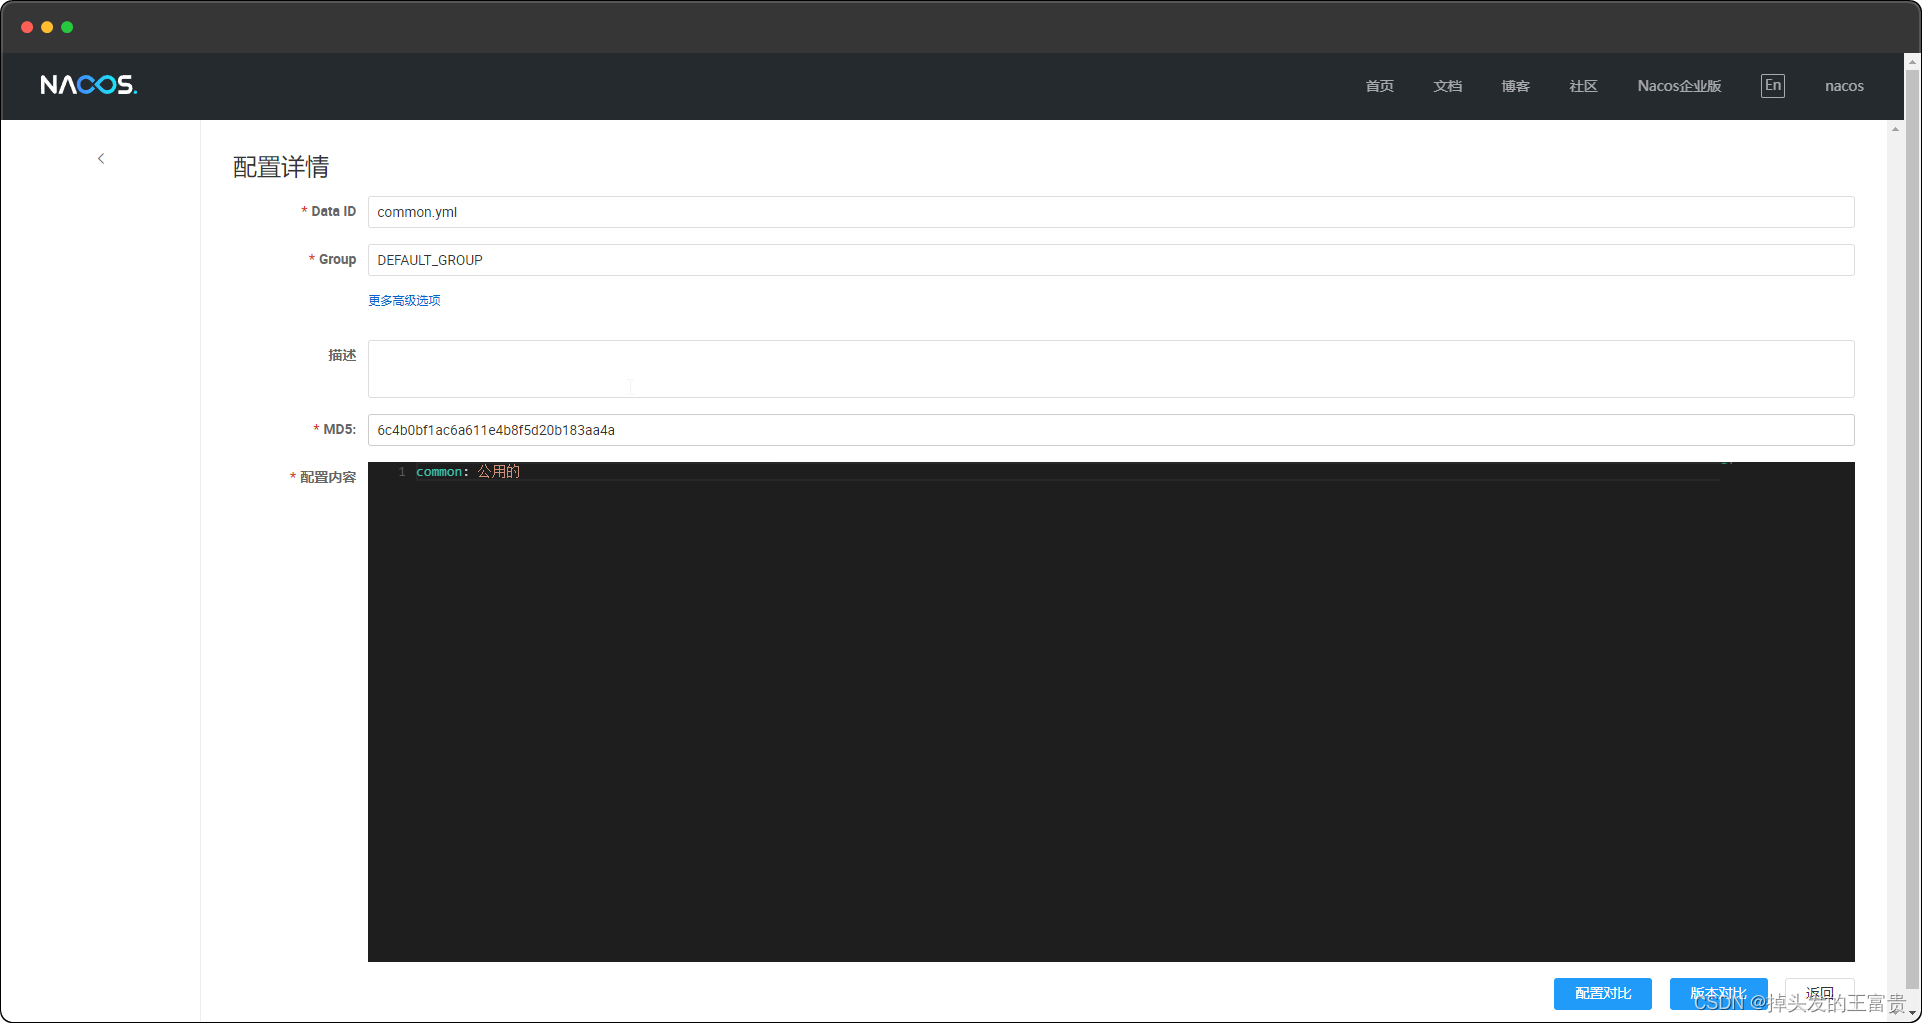Viewport: 1922px width, 1023px height.
Task: Click the MD5 value field
Action: [x=1111, y=430]
